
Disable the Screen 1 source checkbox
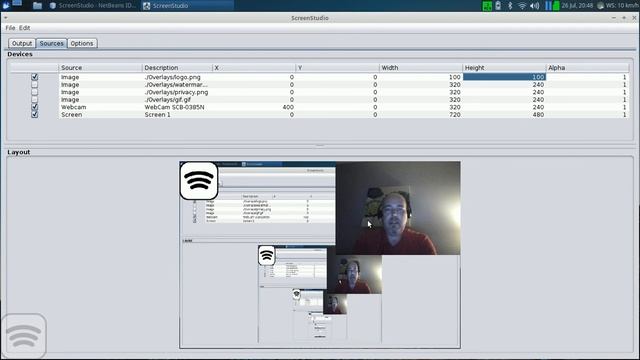35,115
